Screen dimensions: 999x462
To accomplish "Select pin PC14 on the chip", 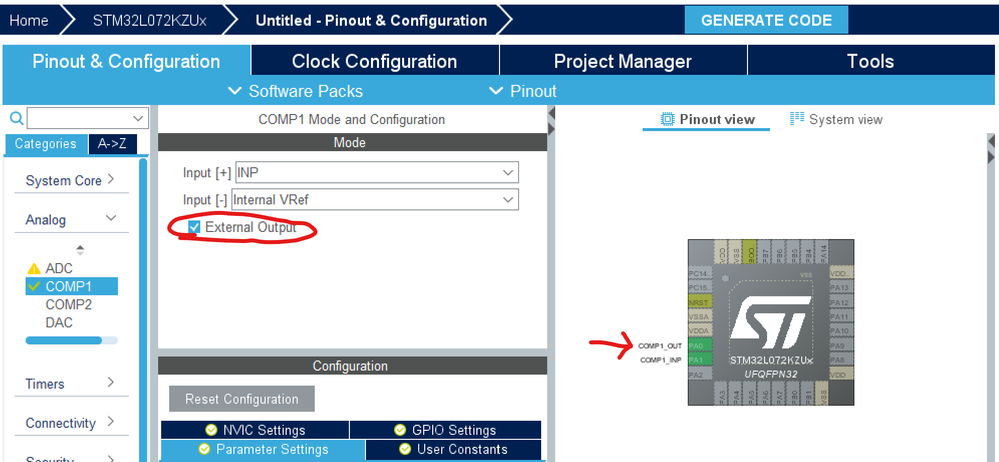I will click(x=700, y=273).
